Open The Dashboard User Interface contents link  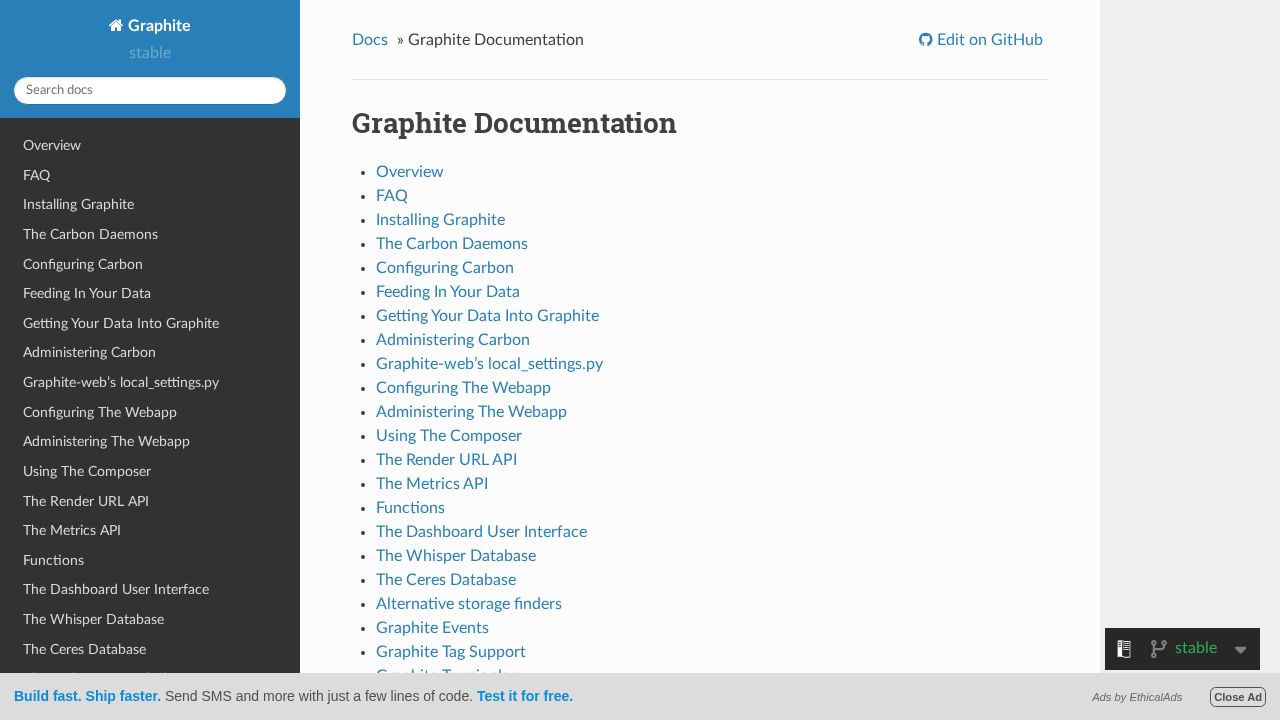pyautogui.click(x=482, y=532)
